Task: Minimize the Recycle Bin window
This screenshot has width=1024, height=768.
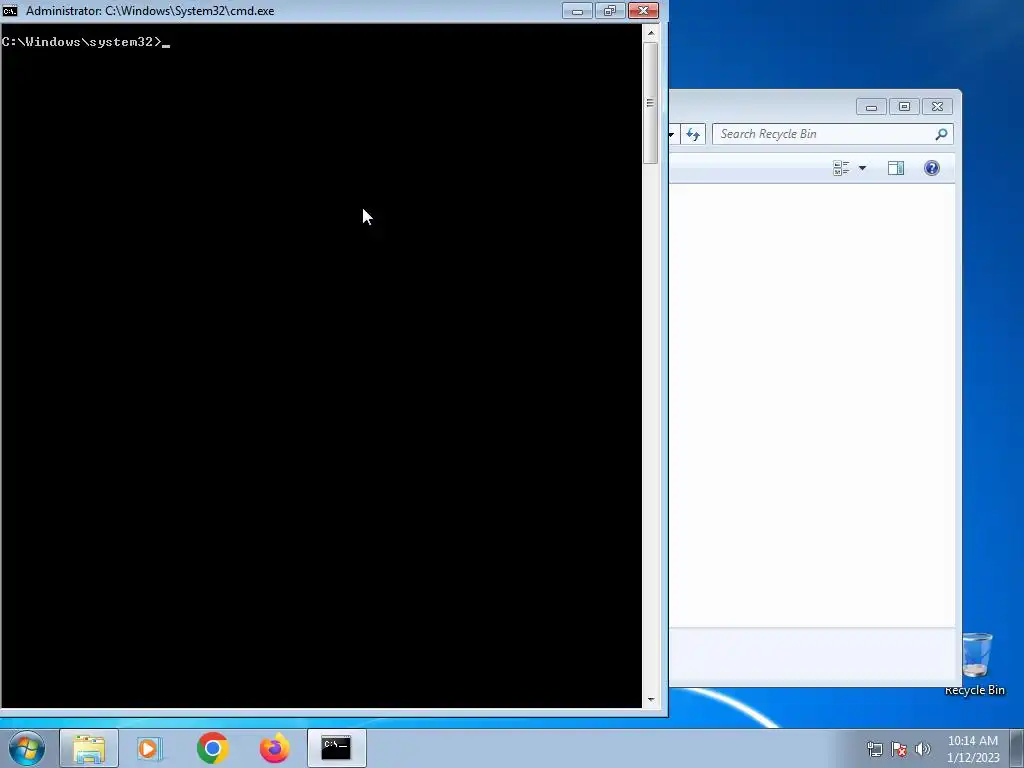Action: (x=871, y=107)
